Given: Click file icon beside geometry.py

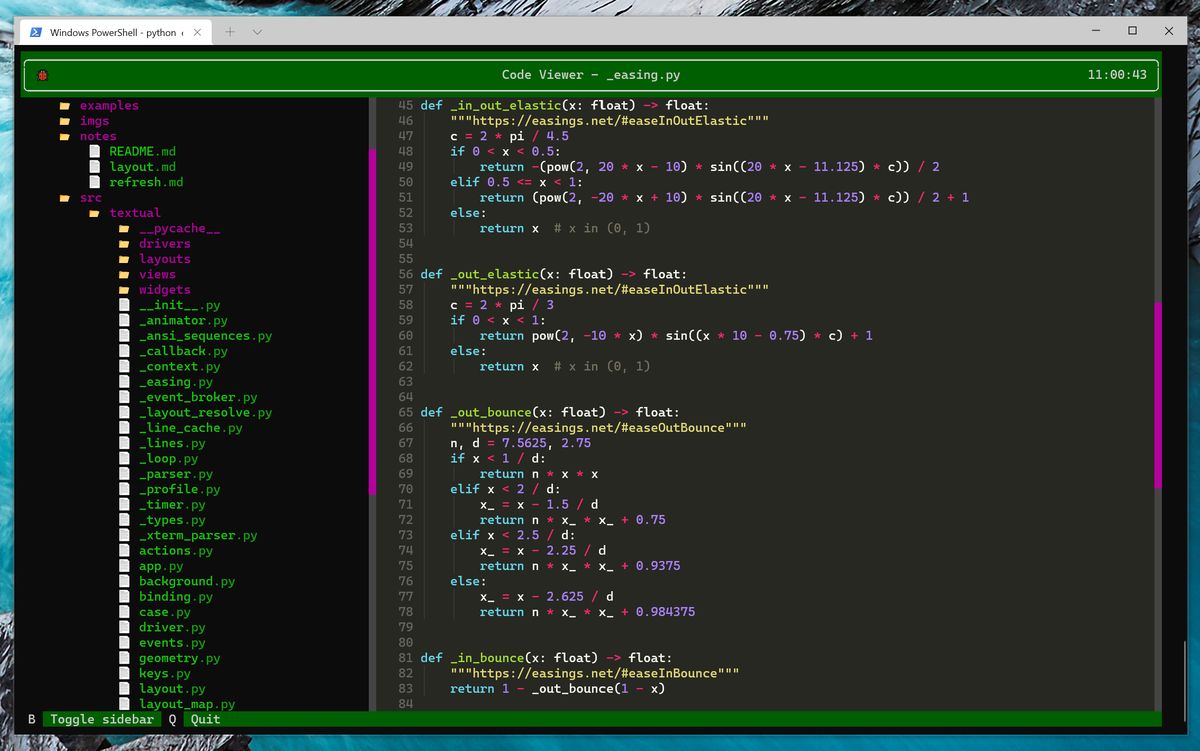Looking at the screenshot, I should (124, 658).
